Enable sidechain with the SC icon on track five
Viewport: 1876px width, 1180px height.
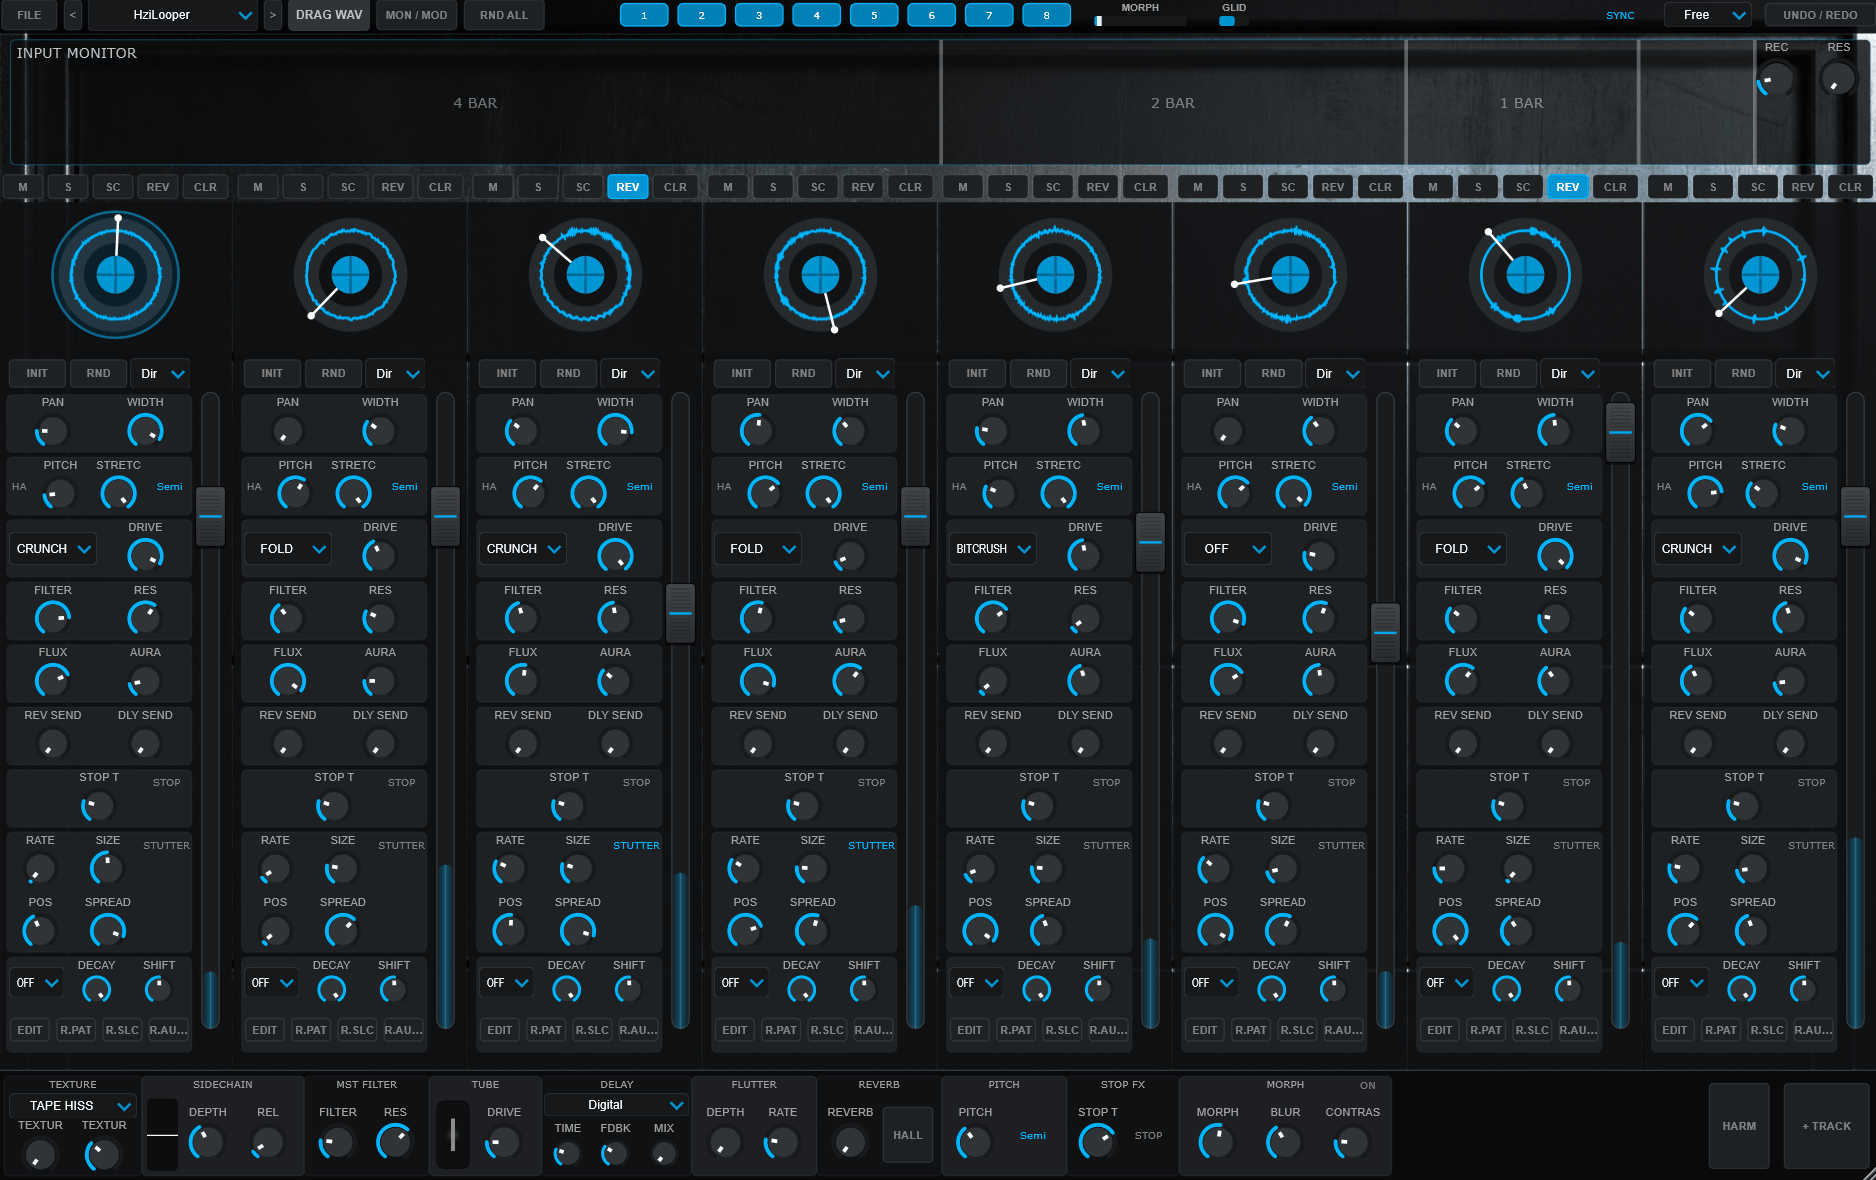[1052, 186]
